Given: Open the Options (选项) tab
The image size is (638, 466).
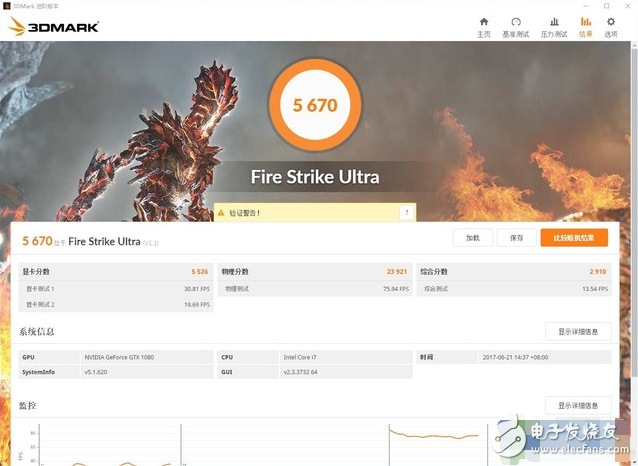Looking at the screenshot, I should tap(611, 26).
